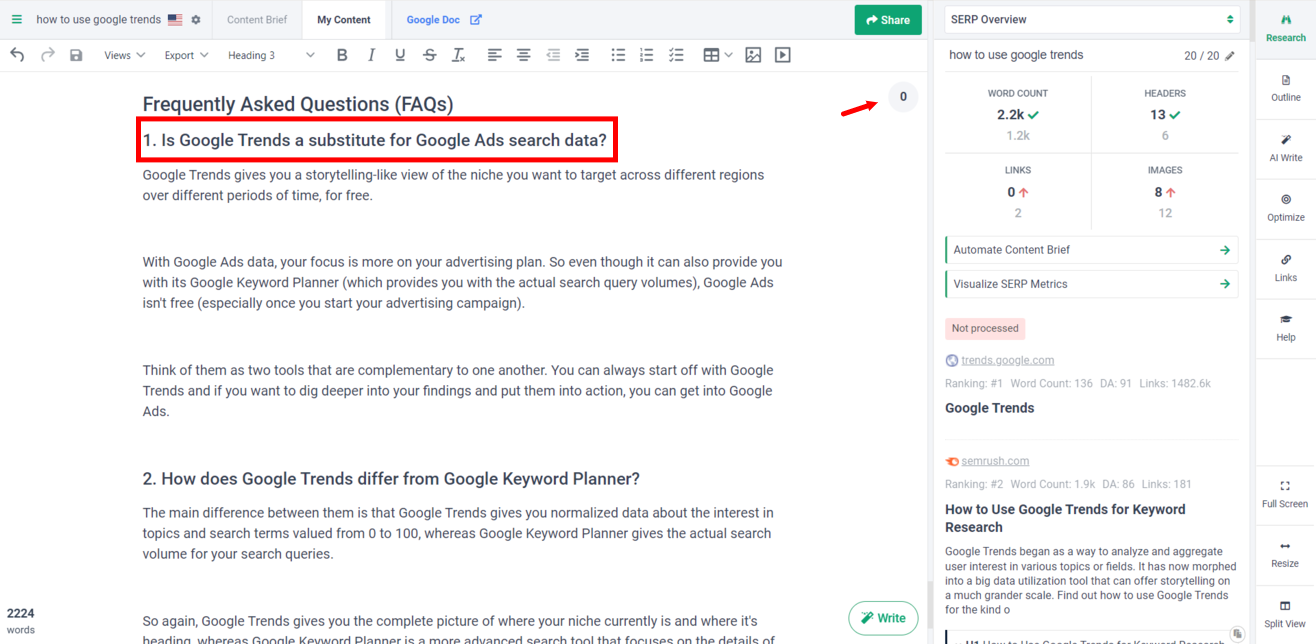Open the Help panel

click(x=1284, y=327)
